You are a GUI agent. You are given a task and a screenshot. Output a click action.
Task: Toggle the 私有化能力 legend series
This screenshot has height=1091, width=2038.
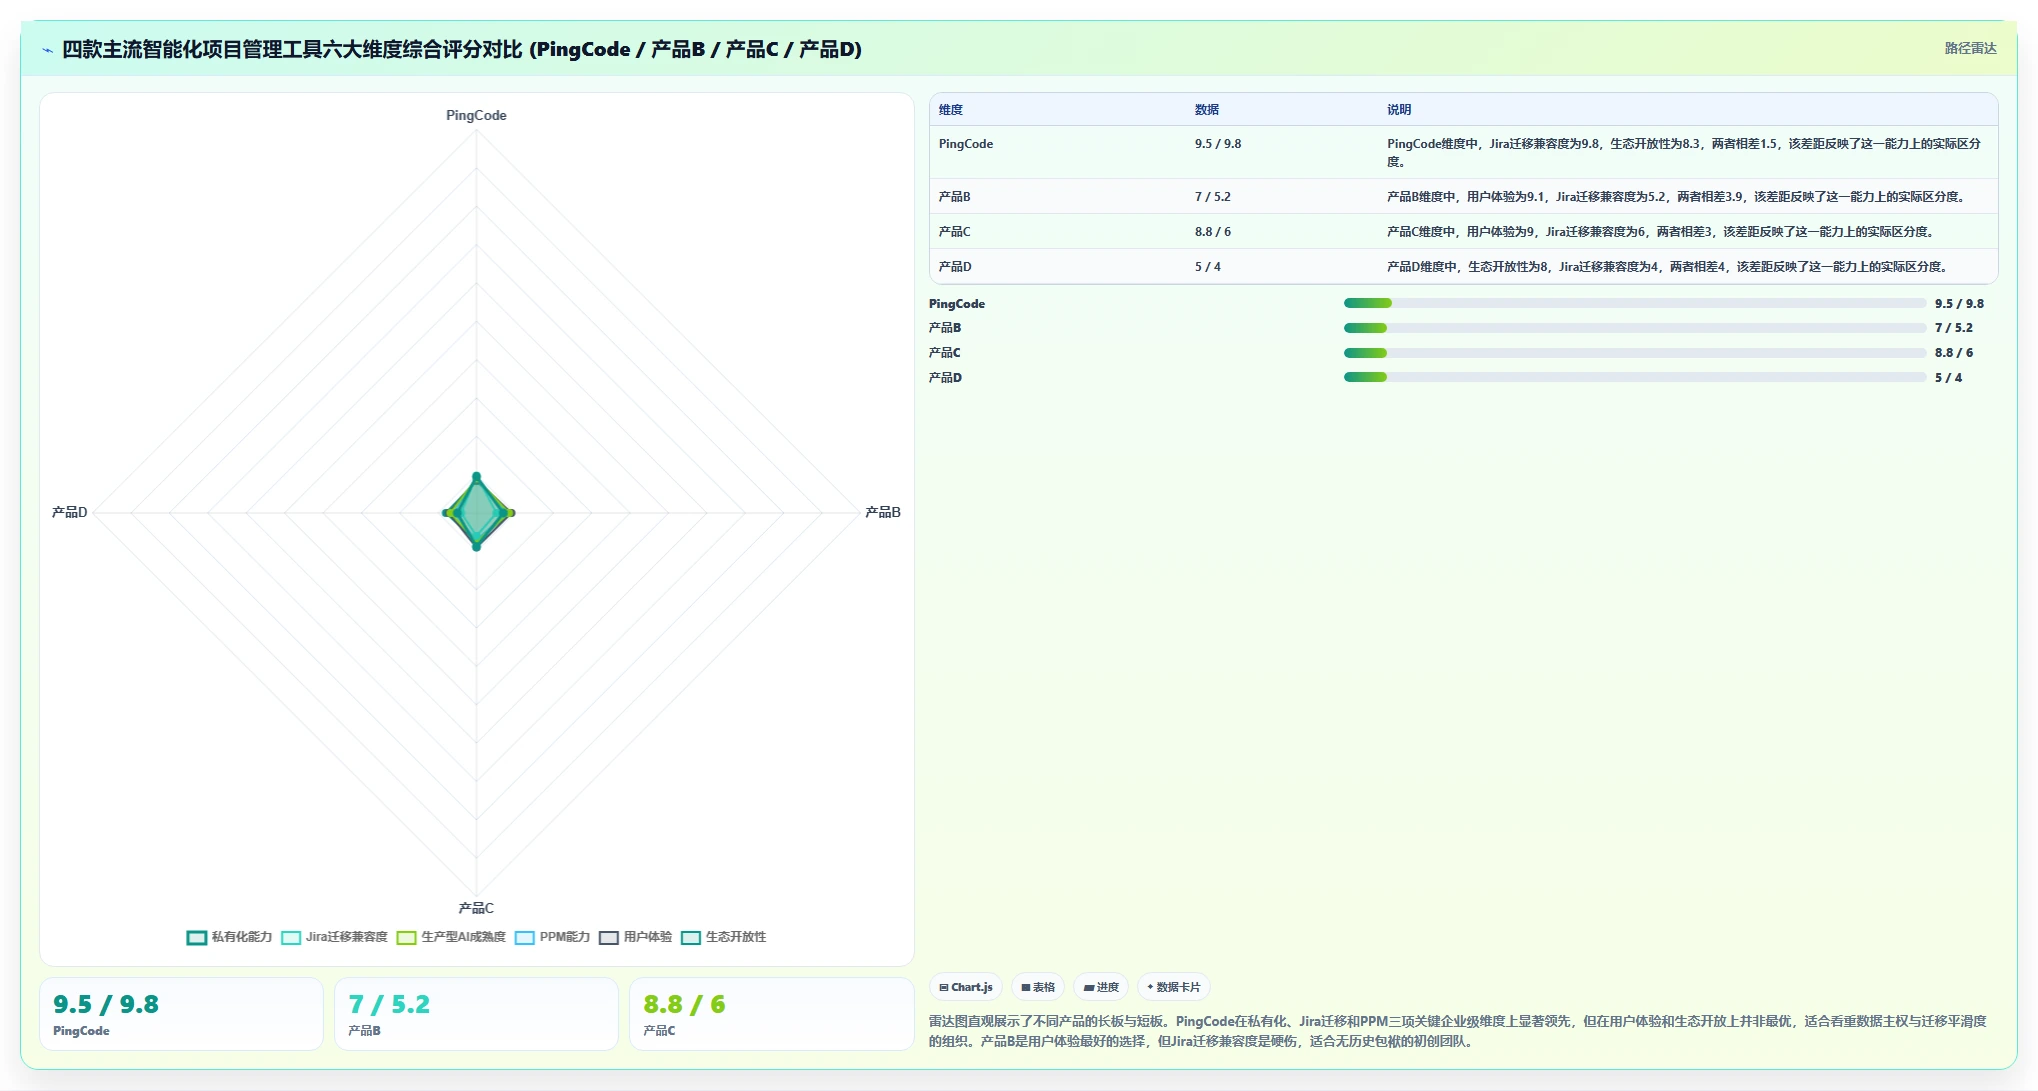(229, 937)
